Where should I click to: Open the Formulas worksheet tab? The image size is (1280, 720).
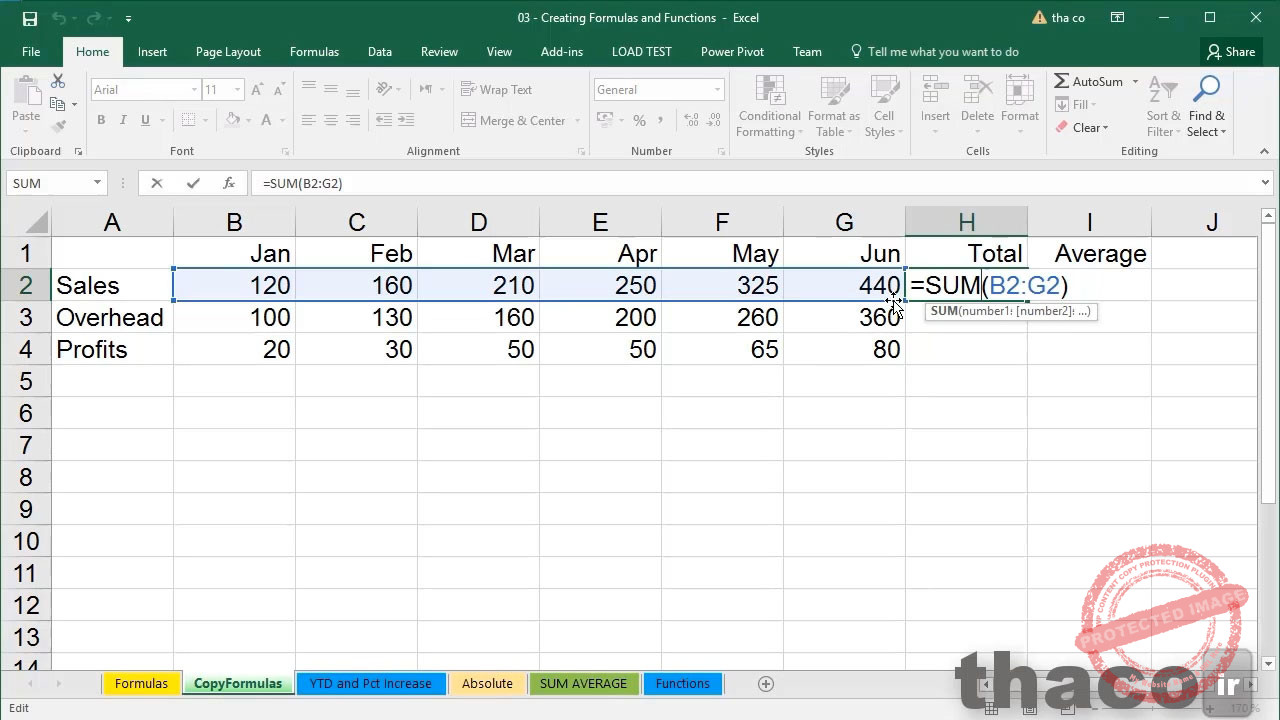point(141,684)
